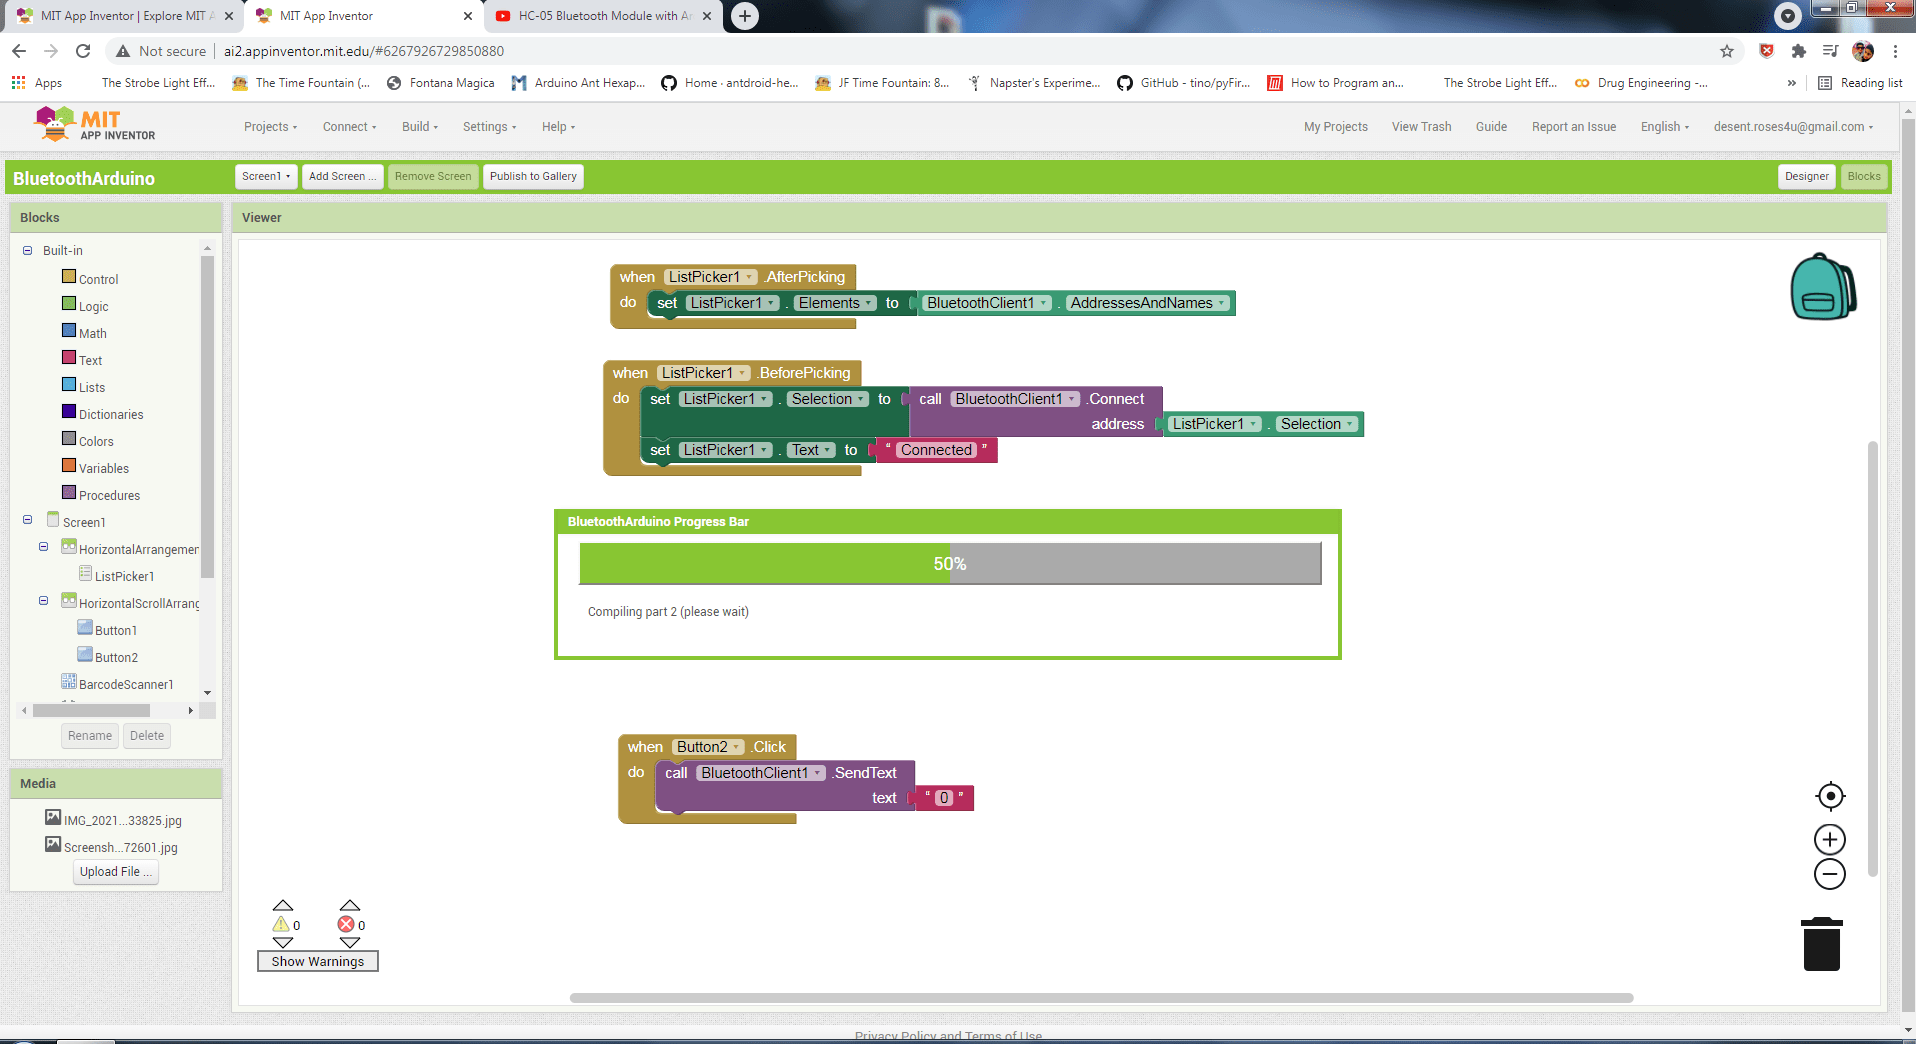The image size is (1916, 1044).
Task: Click the Not secure warning icon
Action: [x=123, y=51]
